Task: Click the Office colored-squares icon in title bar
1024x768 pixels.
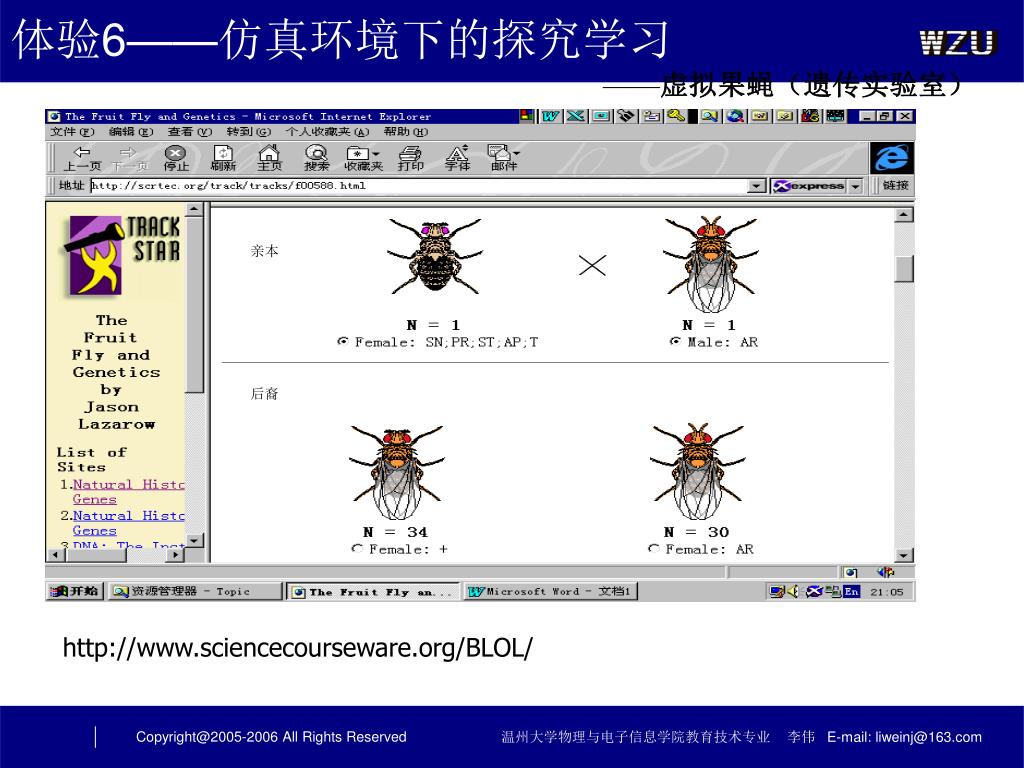Action: [x=526, y=116]
